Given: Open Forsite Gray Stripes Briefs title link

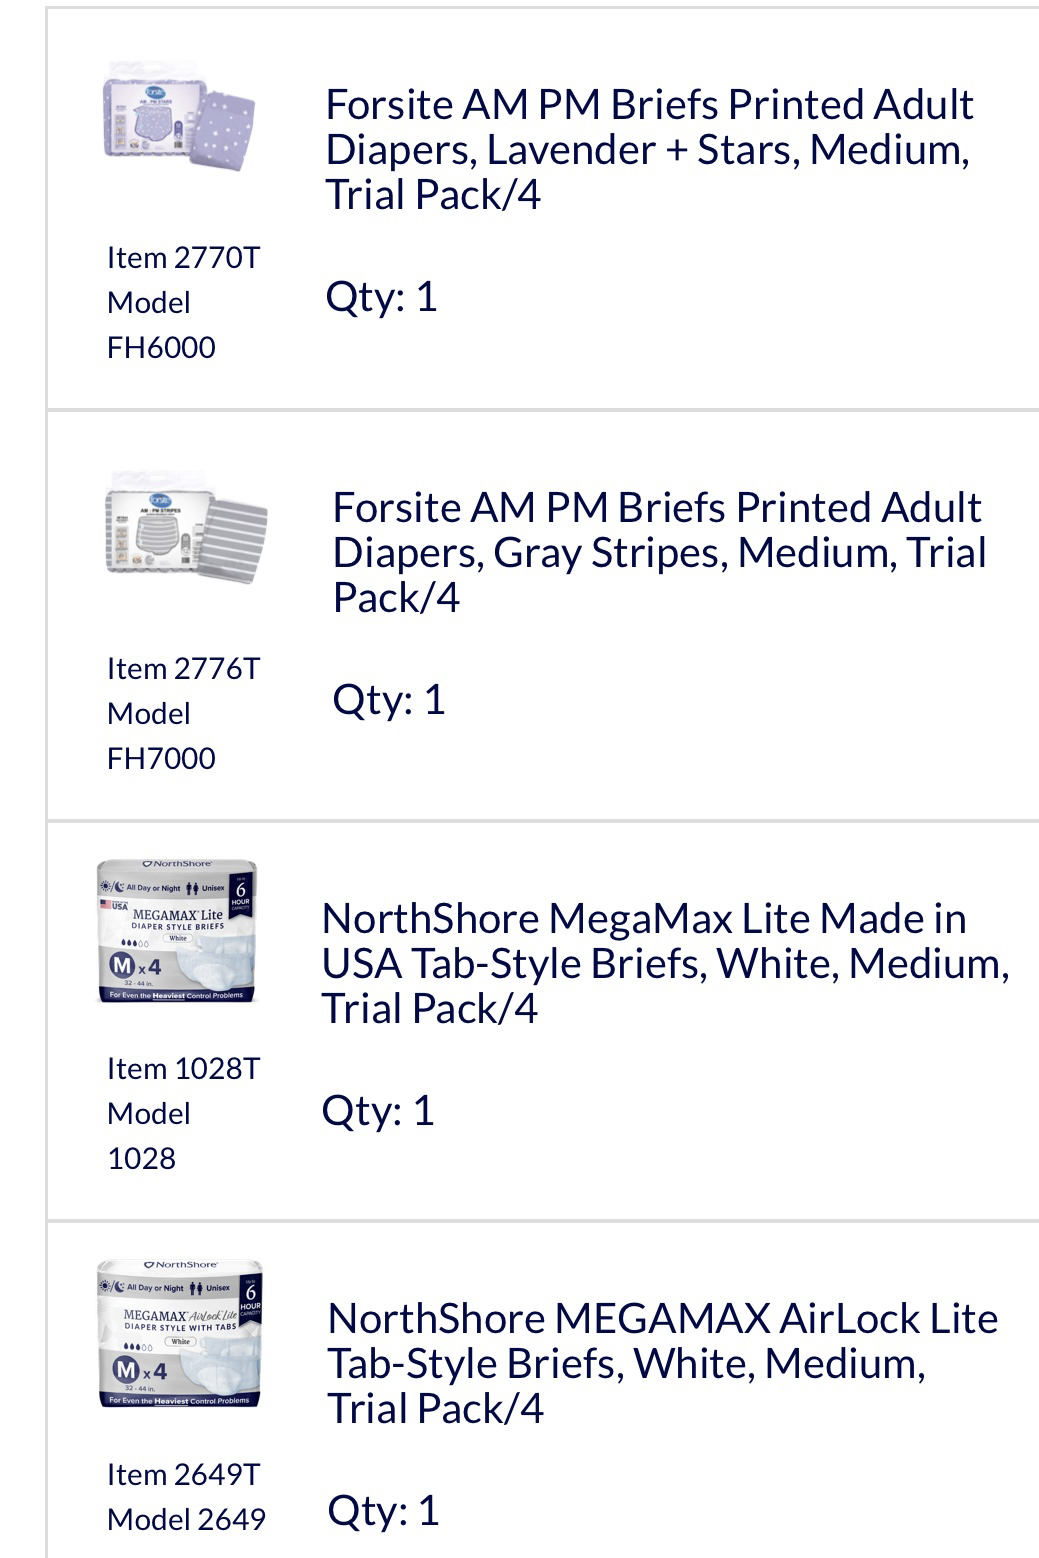Looking at the screenshot, I should 659,552.
